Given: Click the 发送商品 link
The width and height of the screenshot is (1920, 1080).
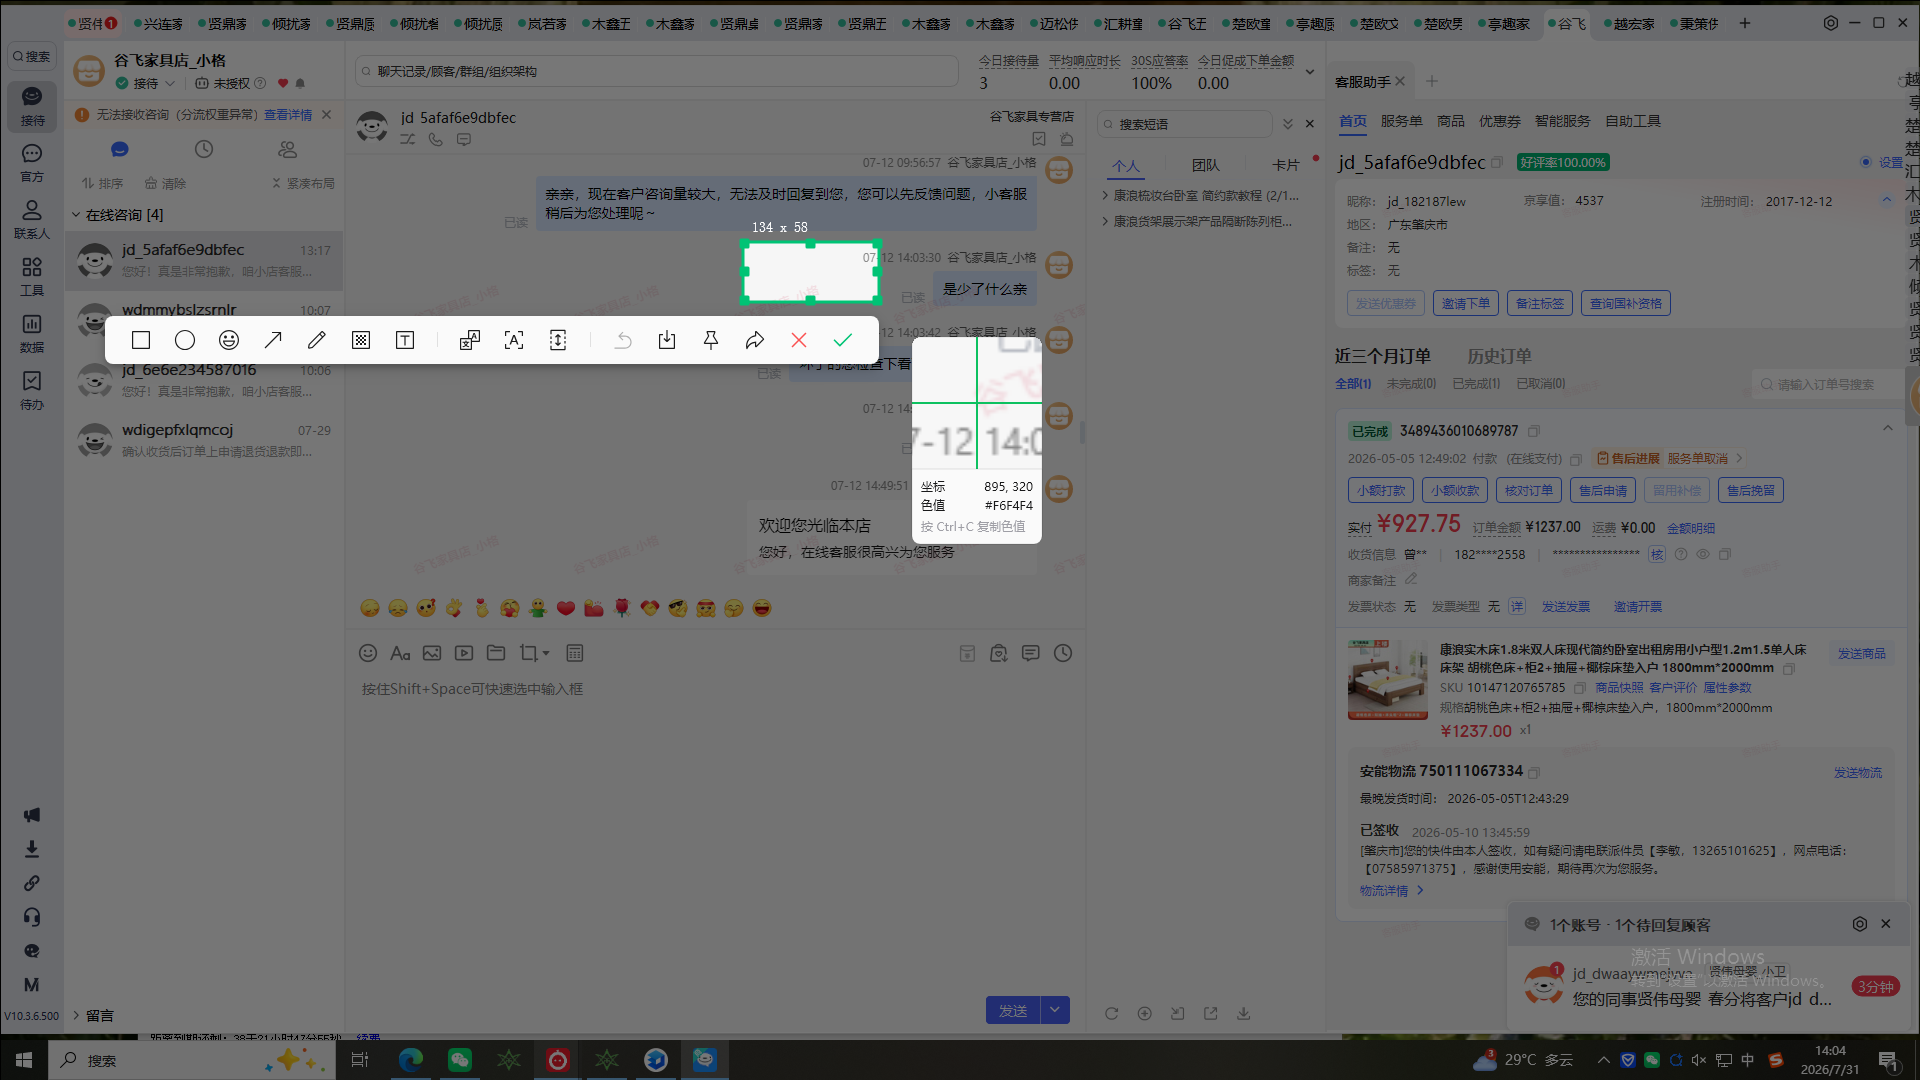Looking at the screenshot, I should (1862, 654).
